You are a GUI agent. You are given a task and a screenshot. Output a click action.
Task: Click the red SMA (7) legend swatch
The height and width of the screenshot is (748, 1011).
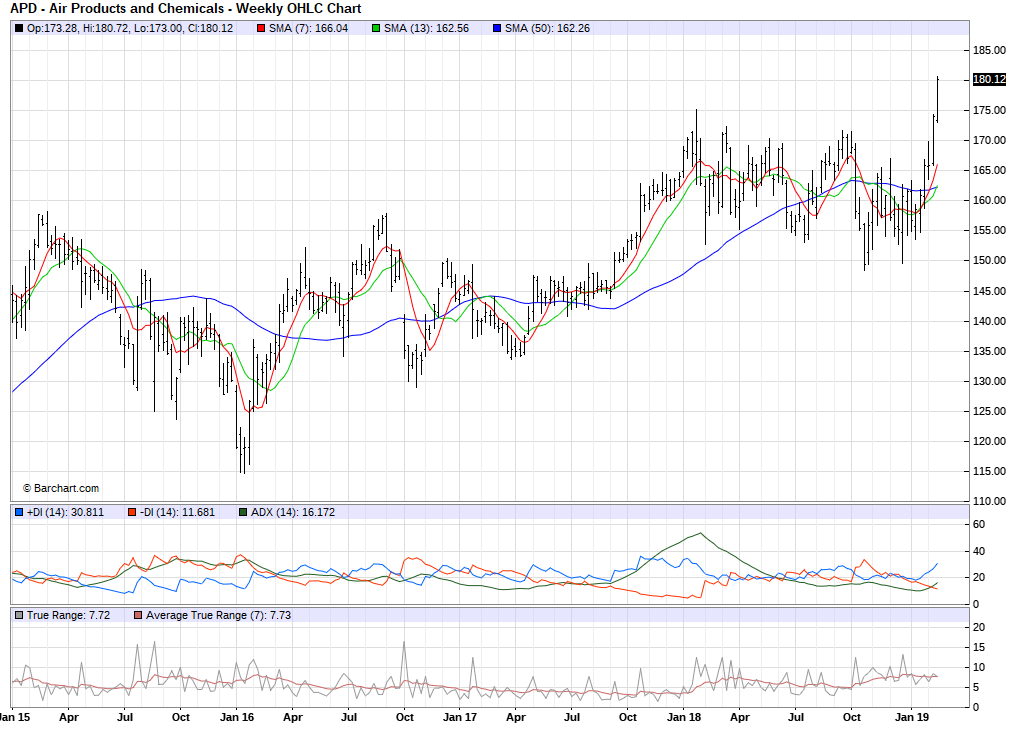click(x=261, y=28)
